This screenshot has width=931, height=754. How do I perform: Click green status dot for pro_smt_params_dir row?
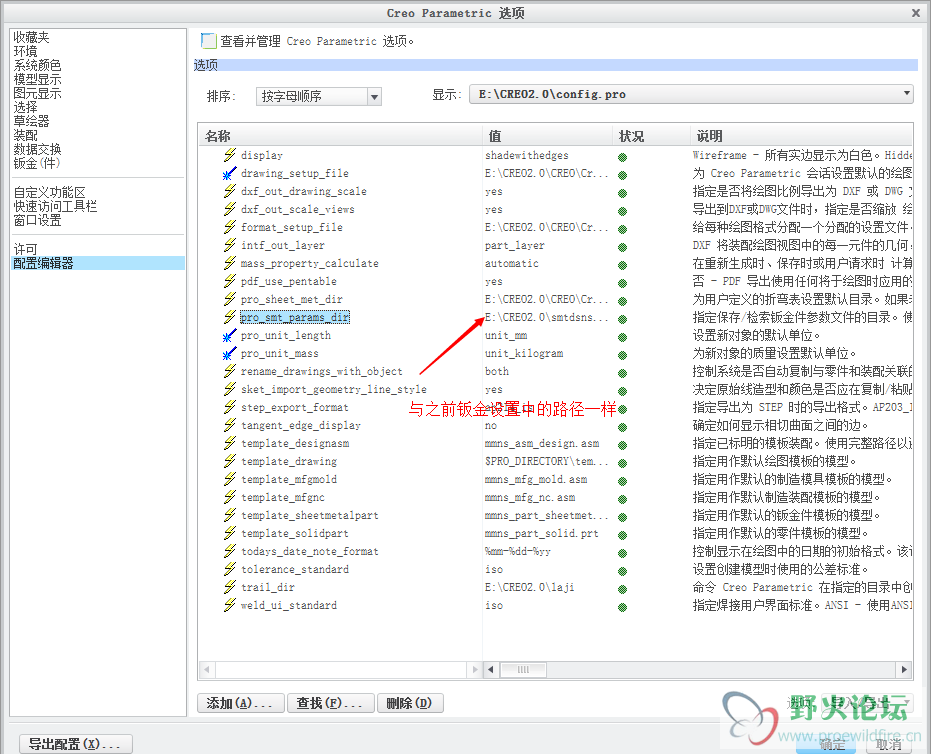pyautogui.click(x=622, y=319)
